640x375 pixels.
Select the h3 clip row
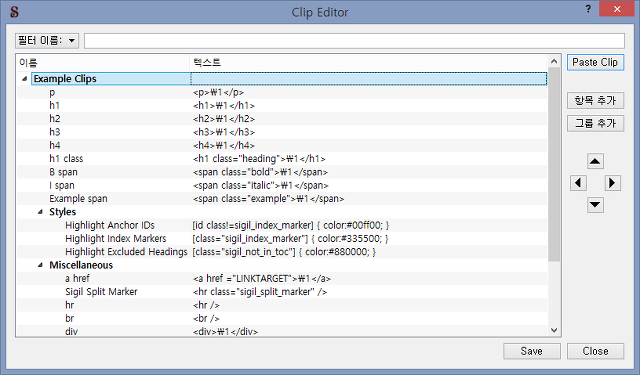(x=282, y=132)
